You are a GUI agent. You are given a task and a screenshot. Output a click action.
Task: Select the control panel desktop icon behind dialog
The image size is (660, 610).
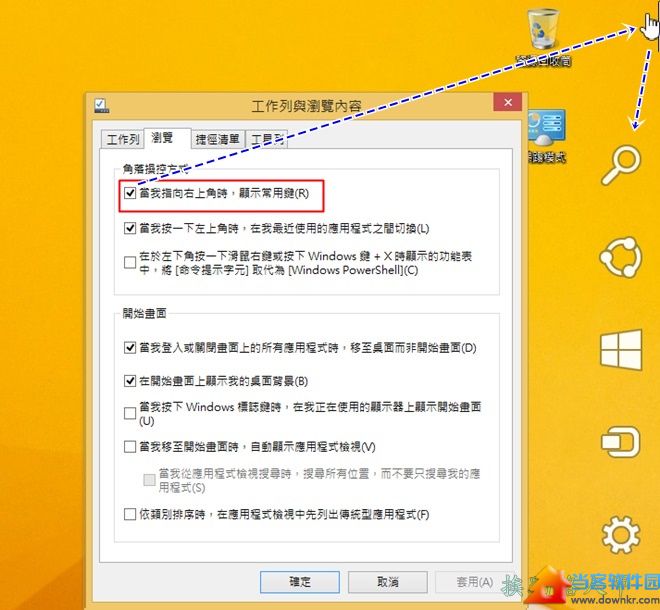546,137
